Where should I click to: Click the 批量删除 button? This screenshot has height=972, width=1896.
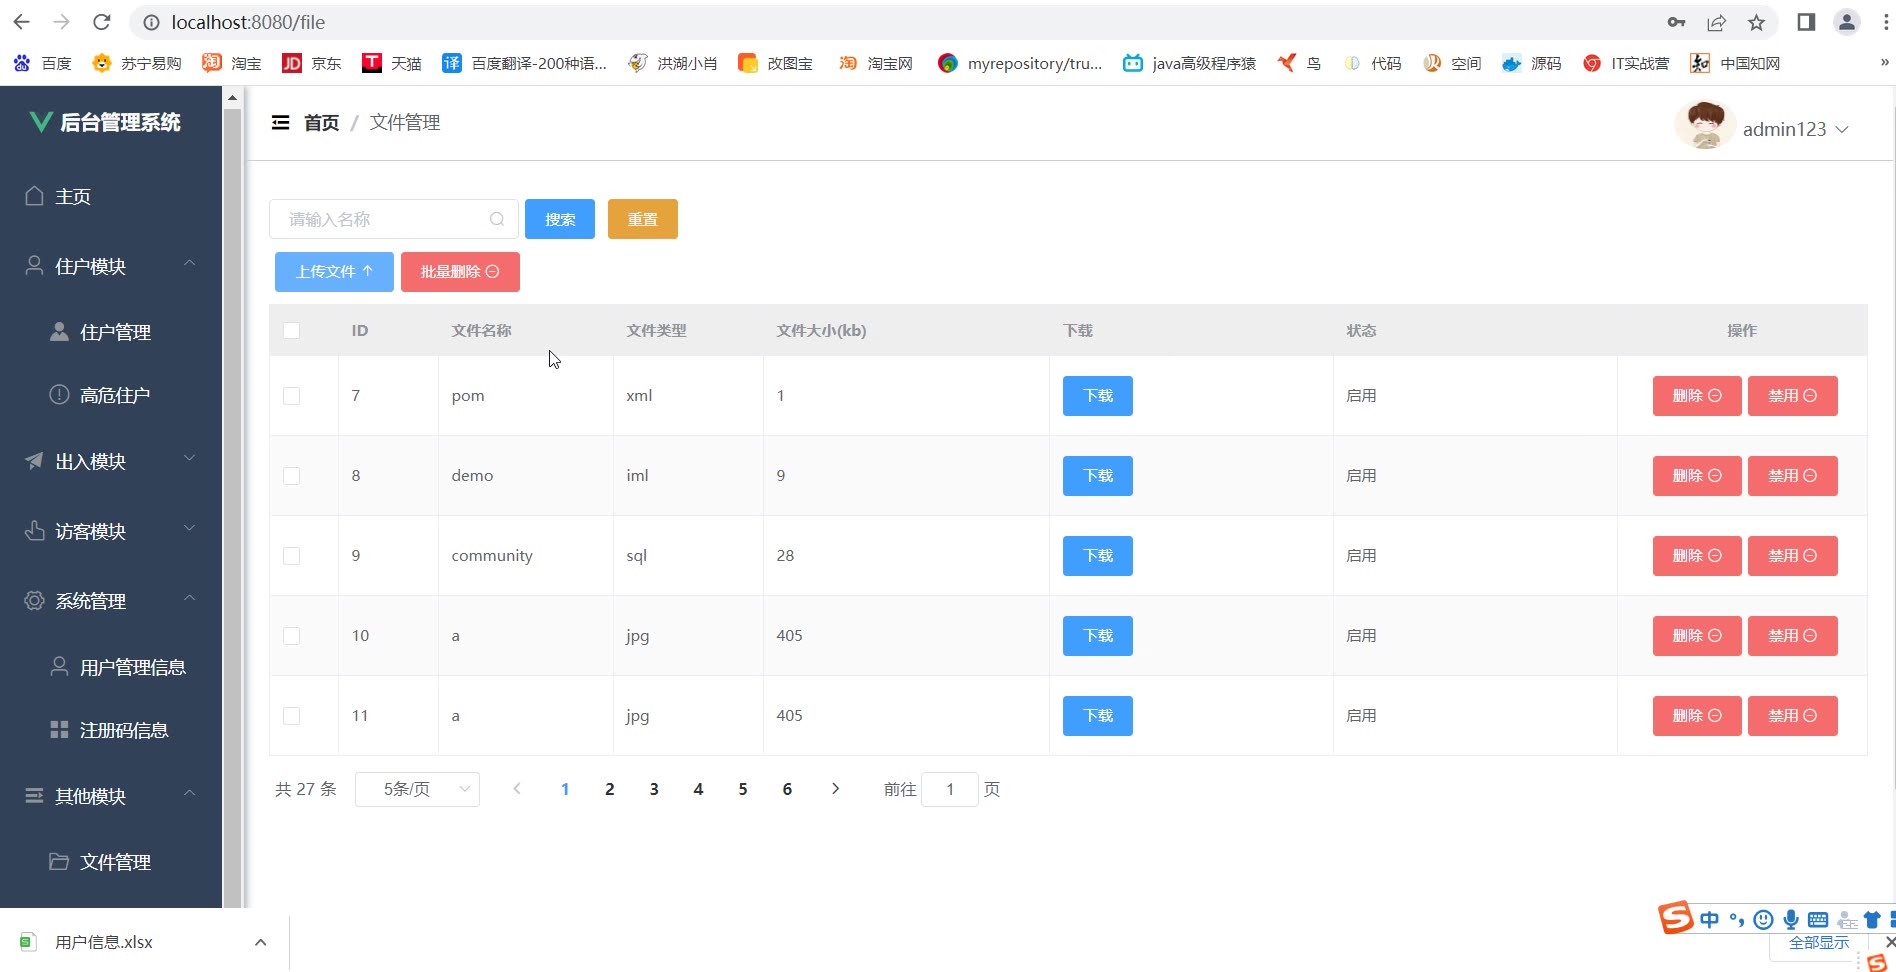point(460,272)
